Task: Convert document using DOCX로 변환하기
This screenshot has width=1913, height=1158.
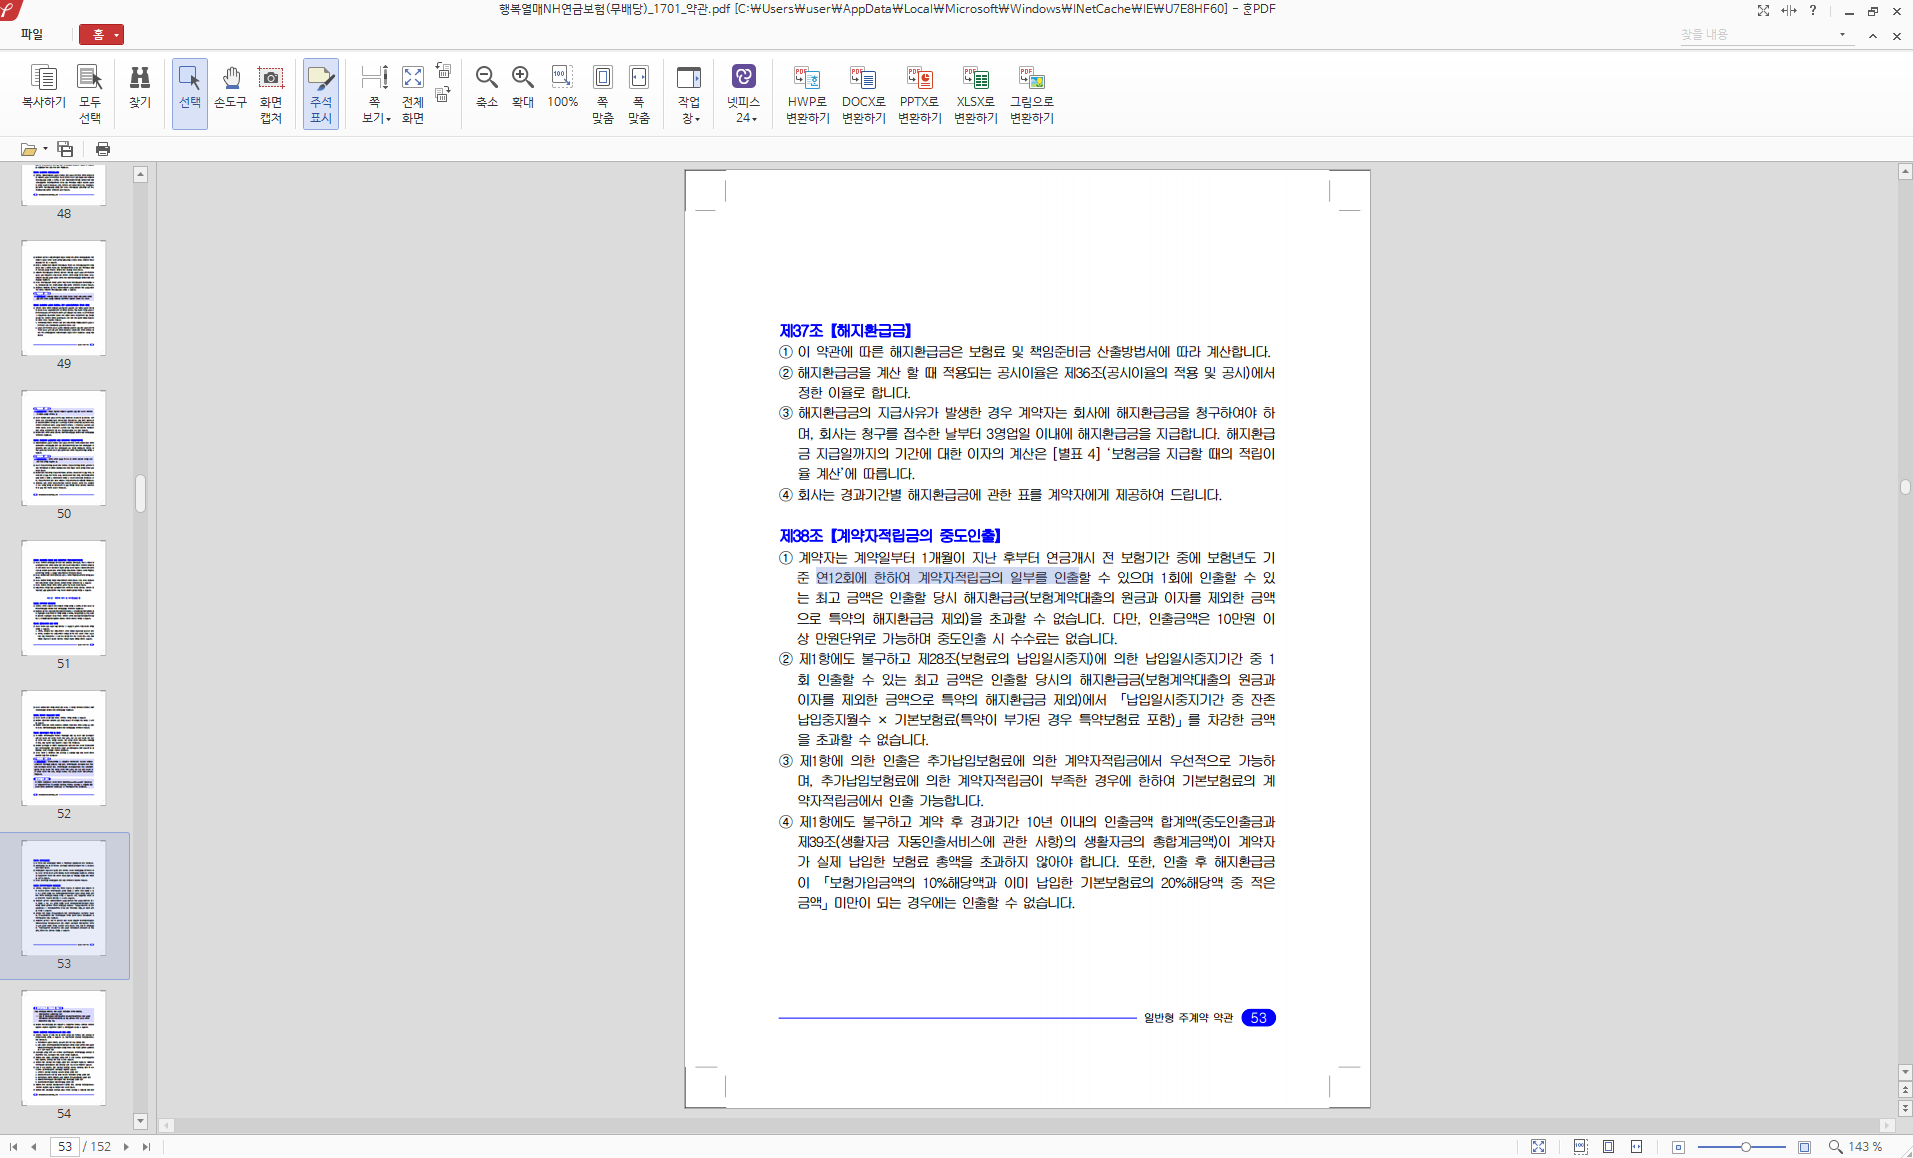Action: pos(863,94)
